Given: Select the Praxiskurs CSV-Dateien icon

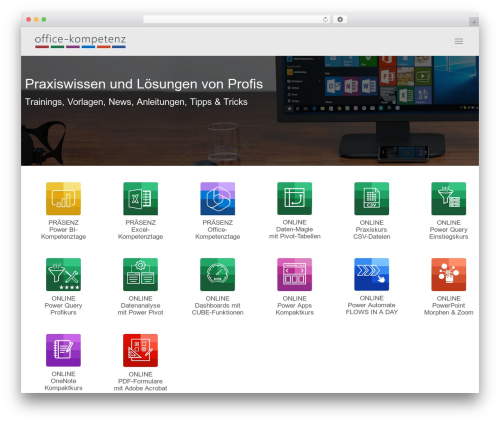Looking at the screenshot, I should (x=371, y=198).
